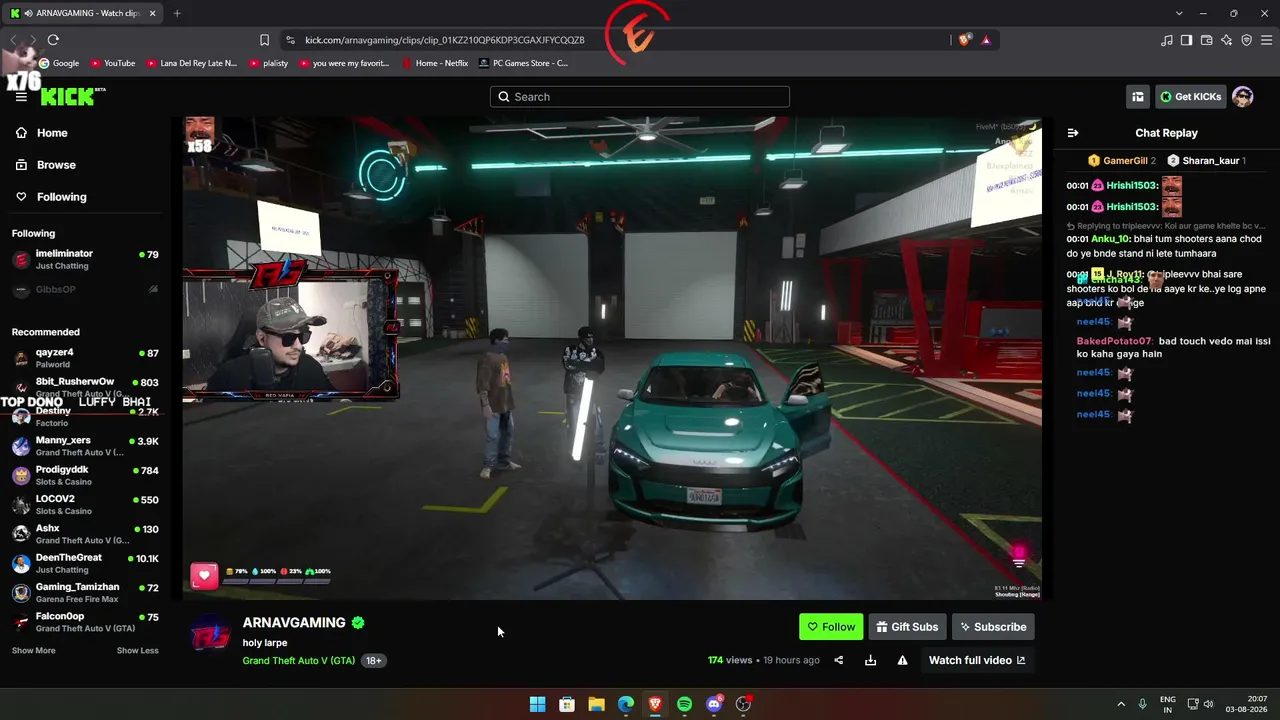This screenshot has width=1280, height=720.
Task: Select the ARNAVGAMING browser tab
Action: point(83,13)
